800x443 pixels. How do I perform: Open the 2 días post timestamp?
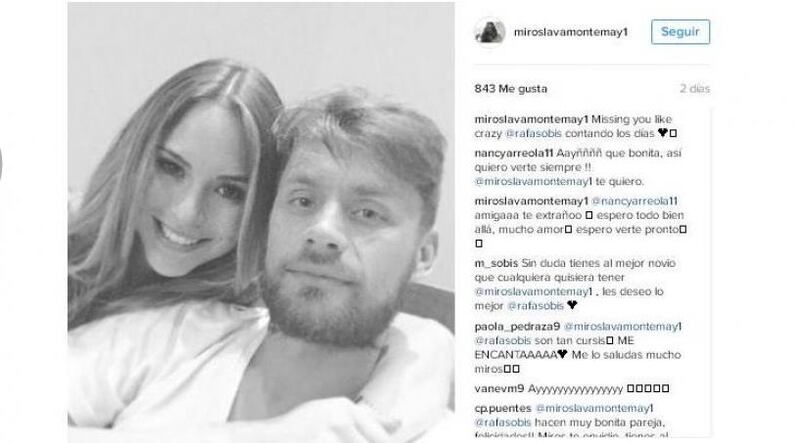click(694, 88)
